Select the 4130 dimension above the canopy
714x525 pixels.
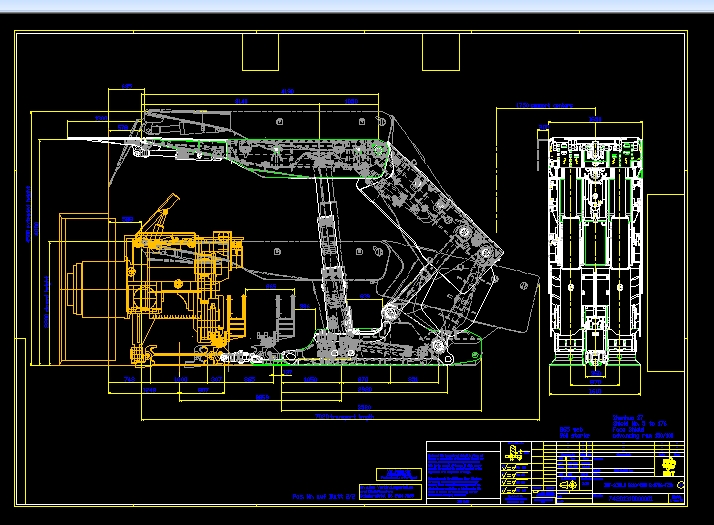287,91
